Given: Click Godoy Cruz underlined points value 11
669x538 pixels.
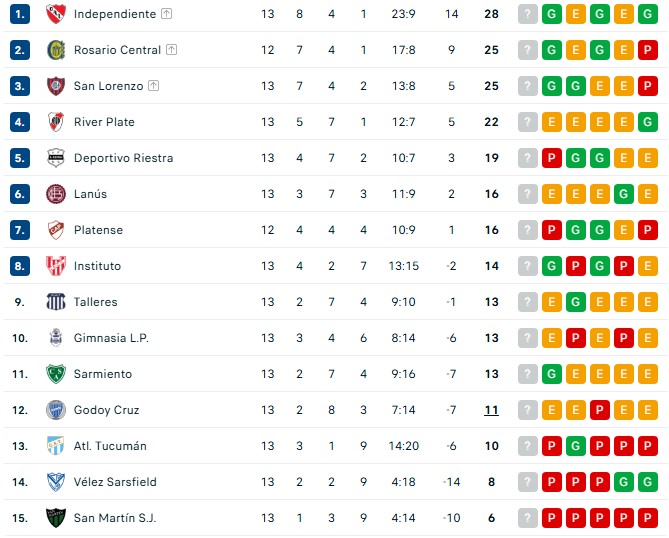Looking at the screenshot, I should tap(491, 410).
